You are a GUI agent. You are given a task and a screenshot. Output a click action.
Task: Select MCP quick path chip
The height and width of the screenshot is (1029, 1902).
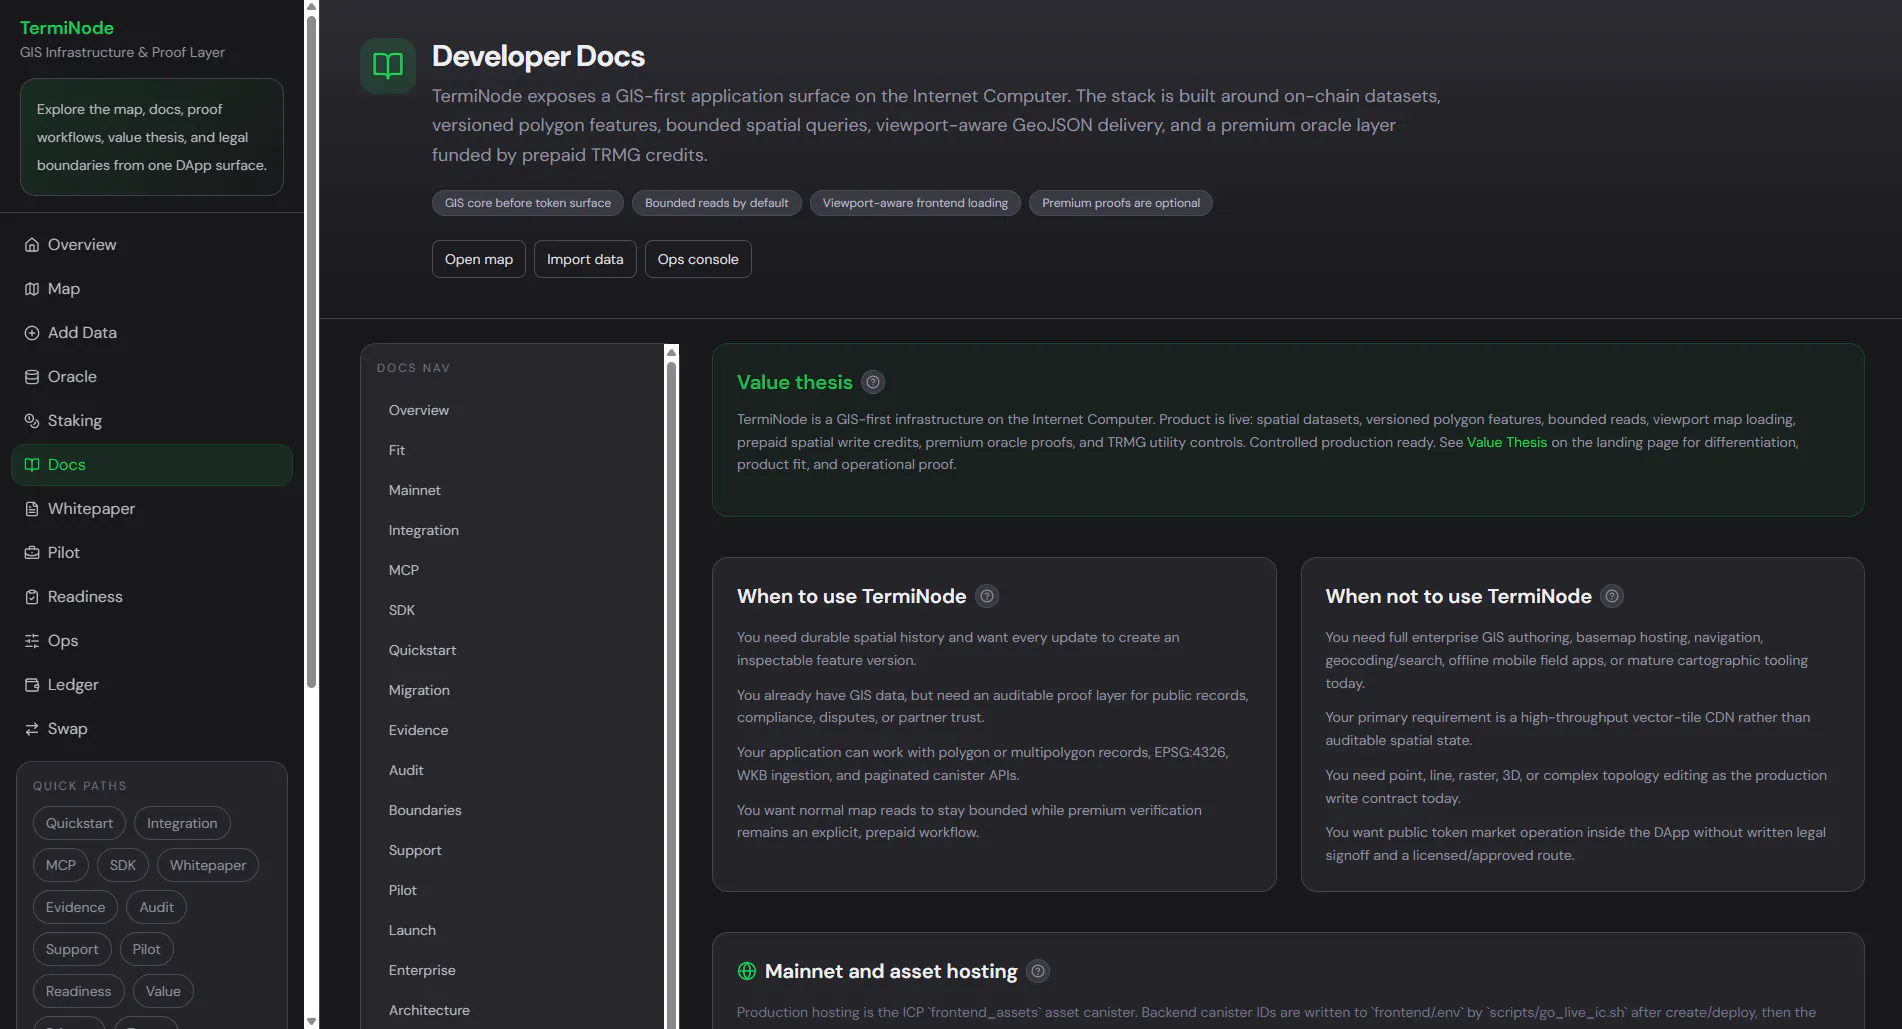pos(61,865)
